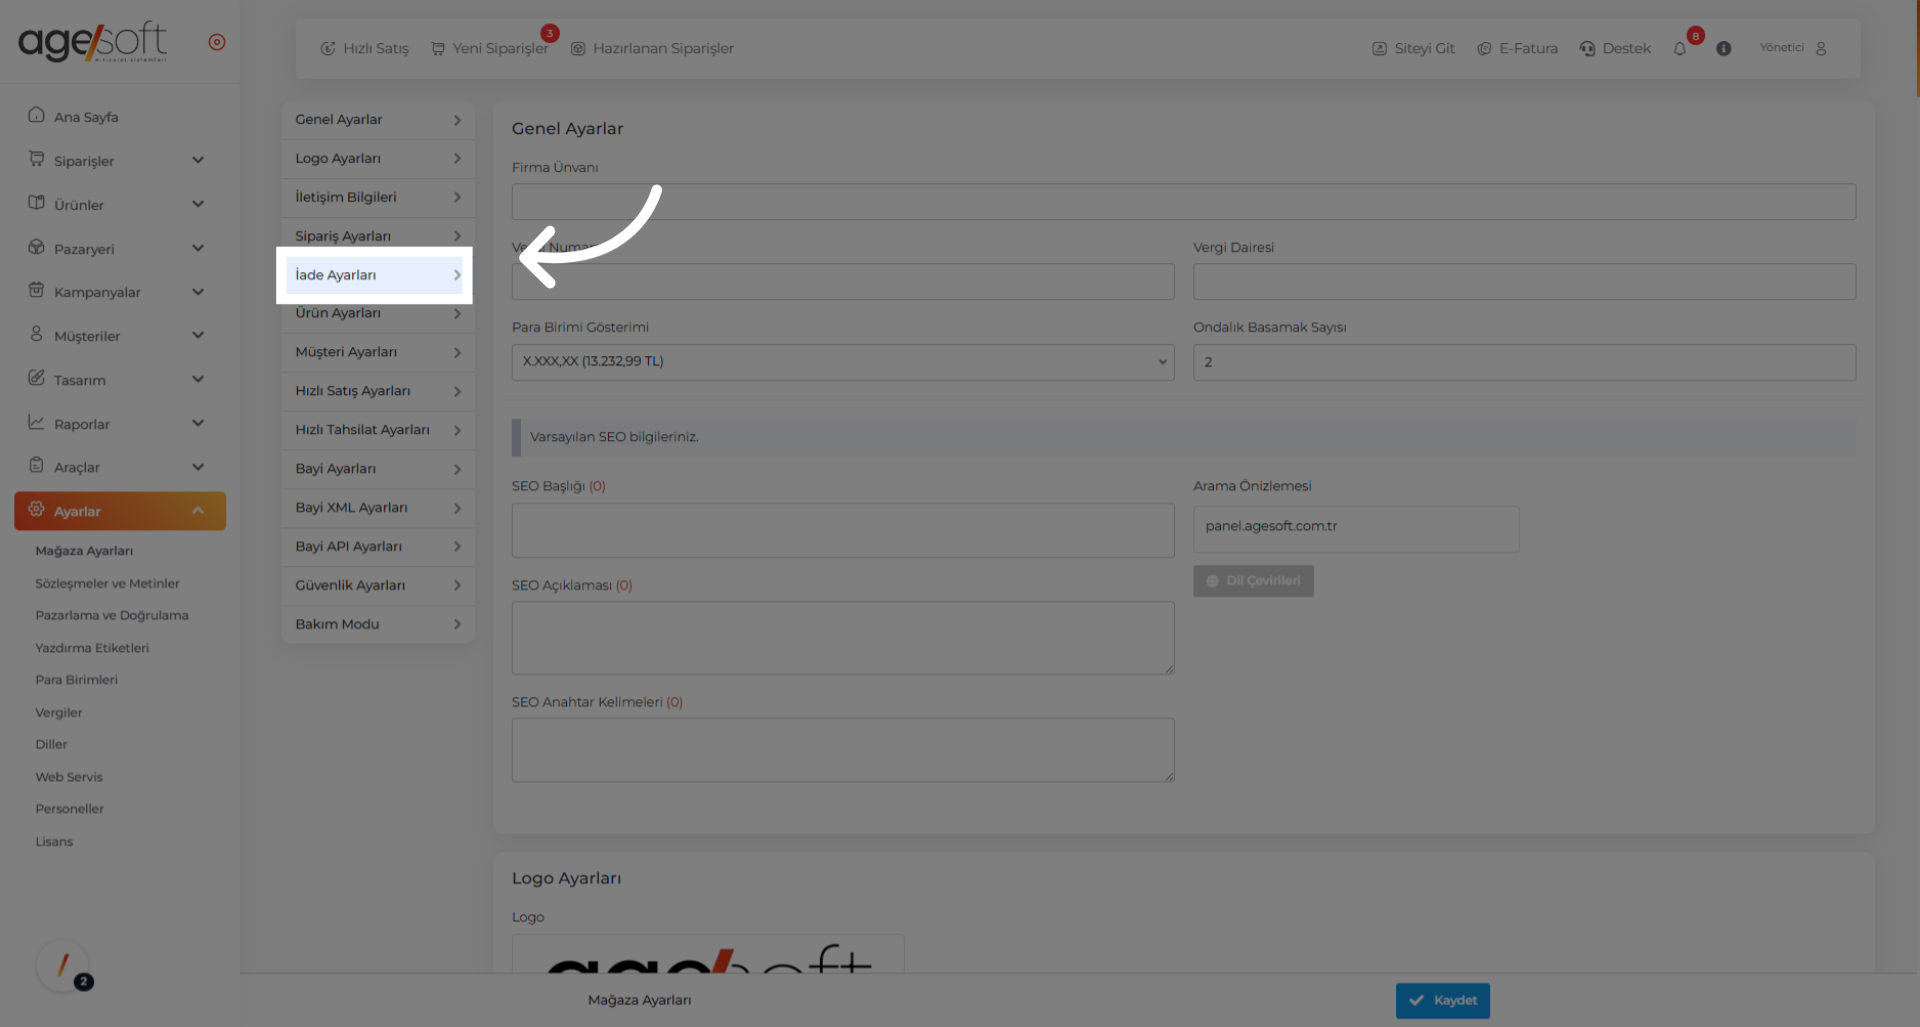The image size is (1920, 1027).
Task: Open the Ürün Ayarları settings section
Action: [378, 314]
